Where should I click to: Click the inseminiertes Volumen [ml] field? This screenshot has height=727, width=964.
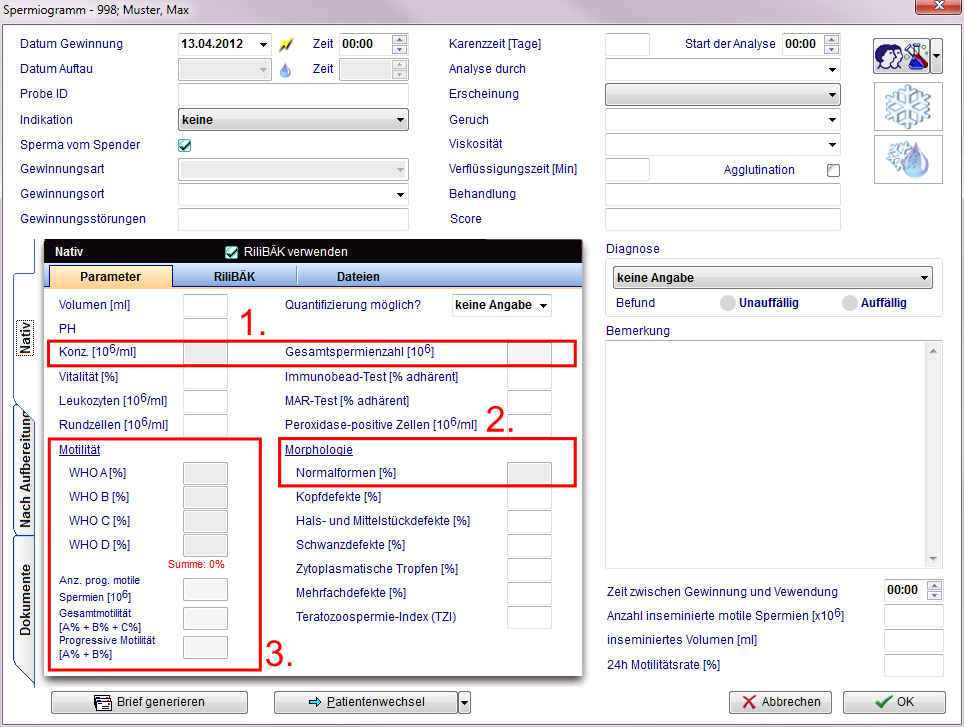[x=914, y=640]
